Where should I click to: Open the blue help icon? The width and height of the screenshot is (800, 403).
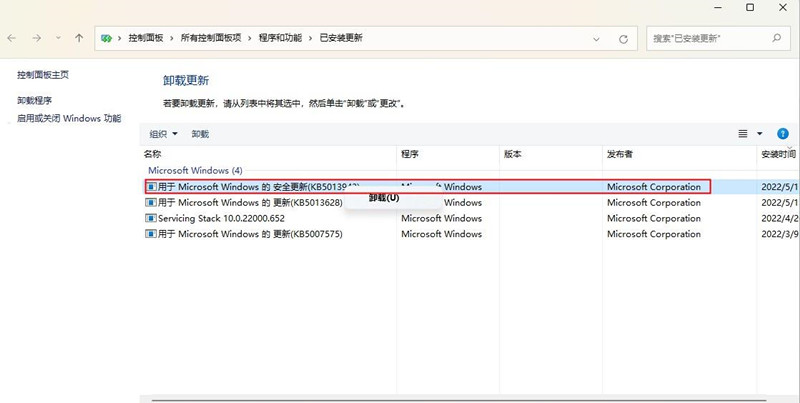tap(783, 134)
